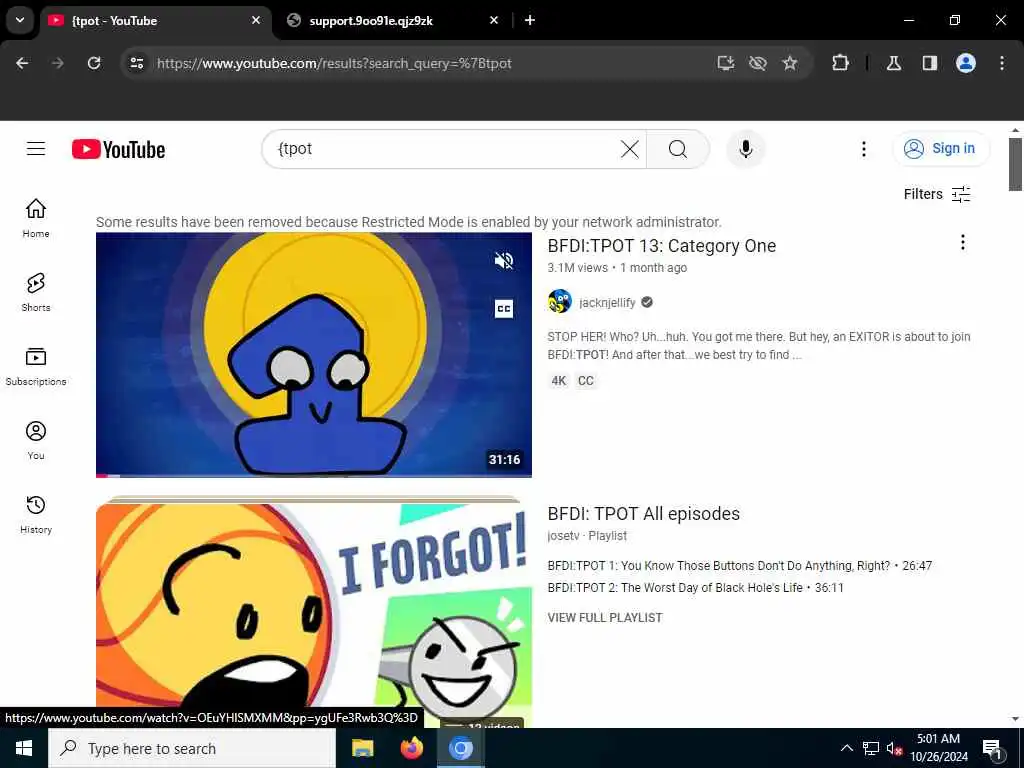Open the BFDI:TPOT 13 video thumbnail
The width and height of the screenshot is (1024, 768).
313,355
